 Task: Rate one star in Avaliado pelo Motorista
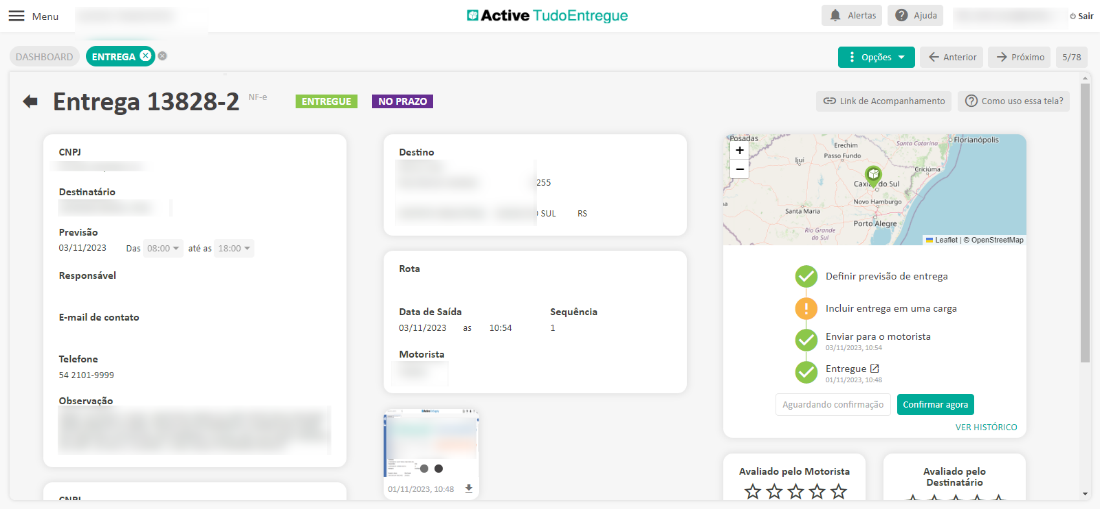(x=752, y=491)
